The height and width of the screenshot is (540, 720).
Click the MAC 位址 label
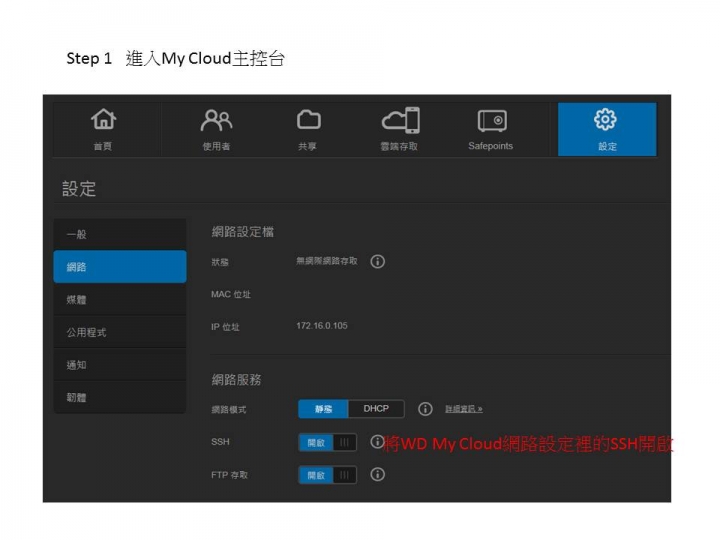click(x=231, y=294)
